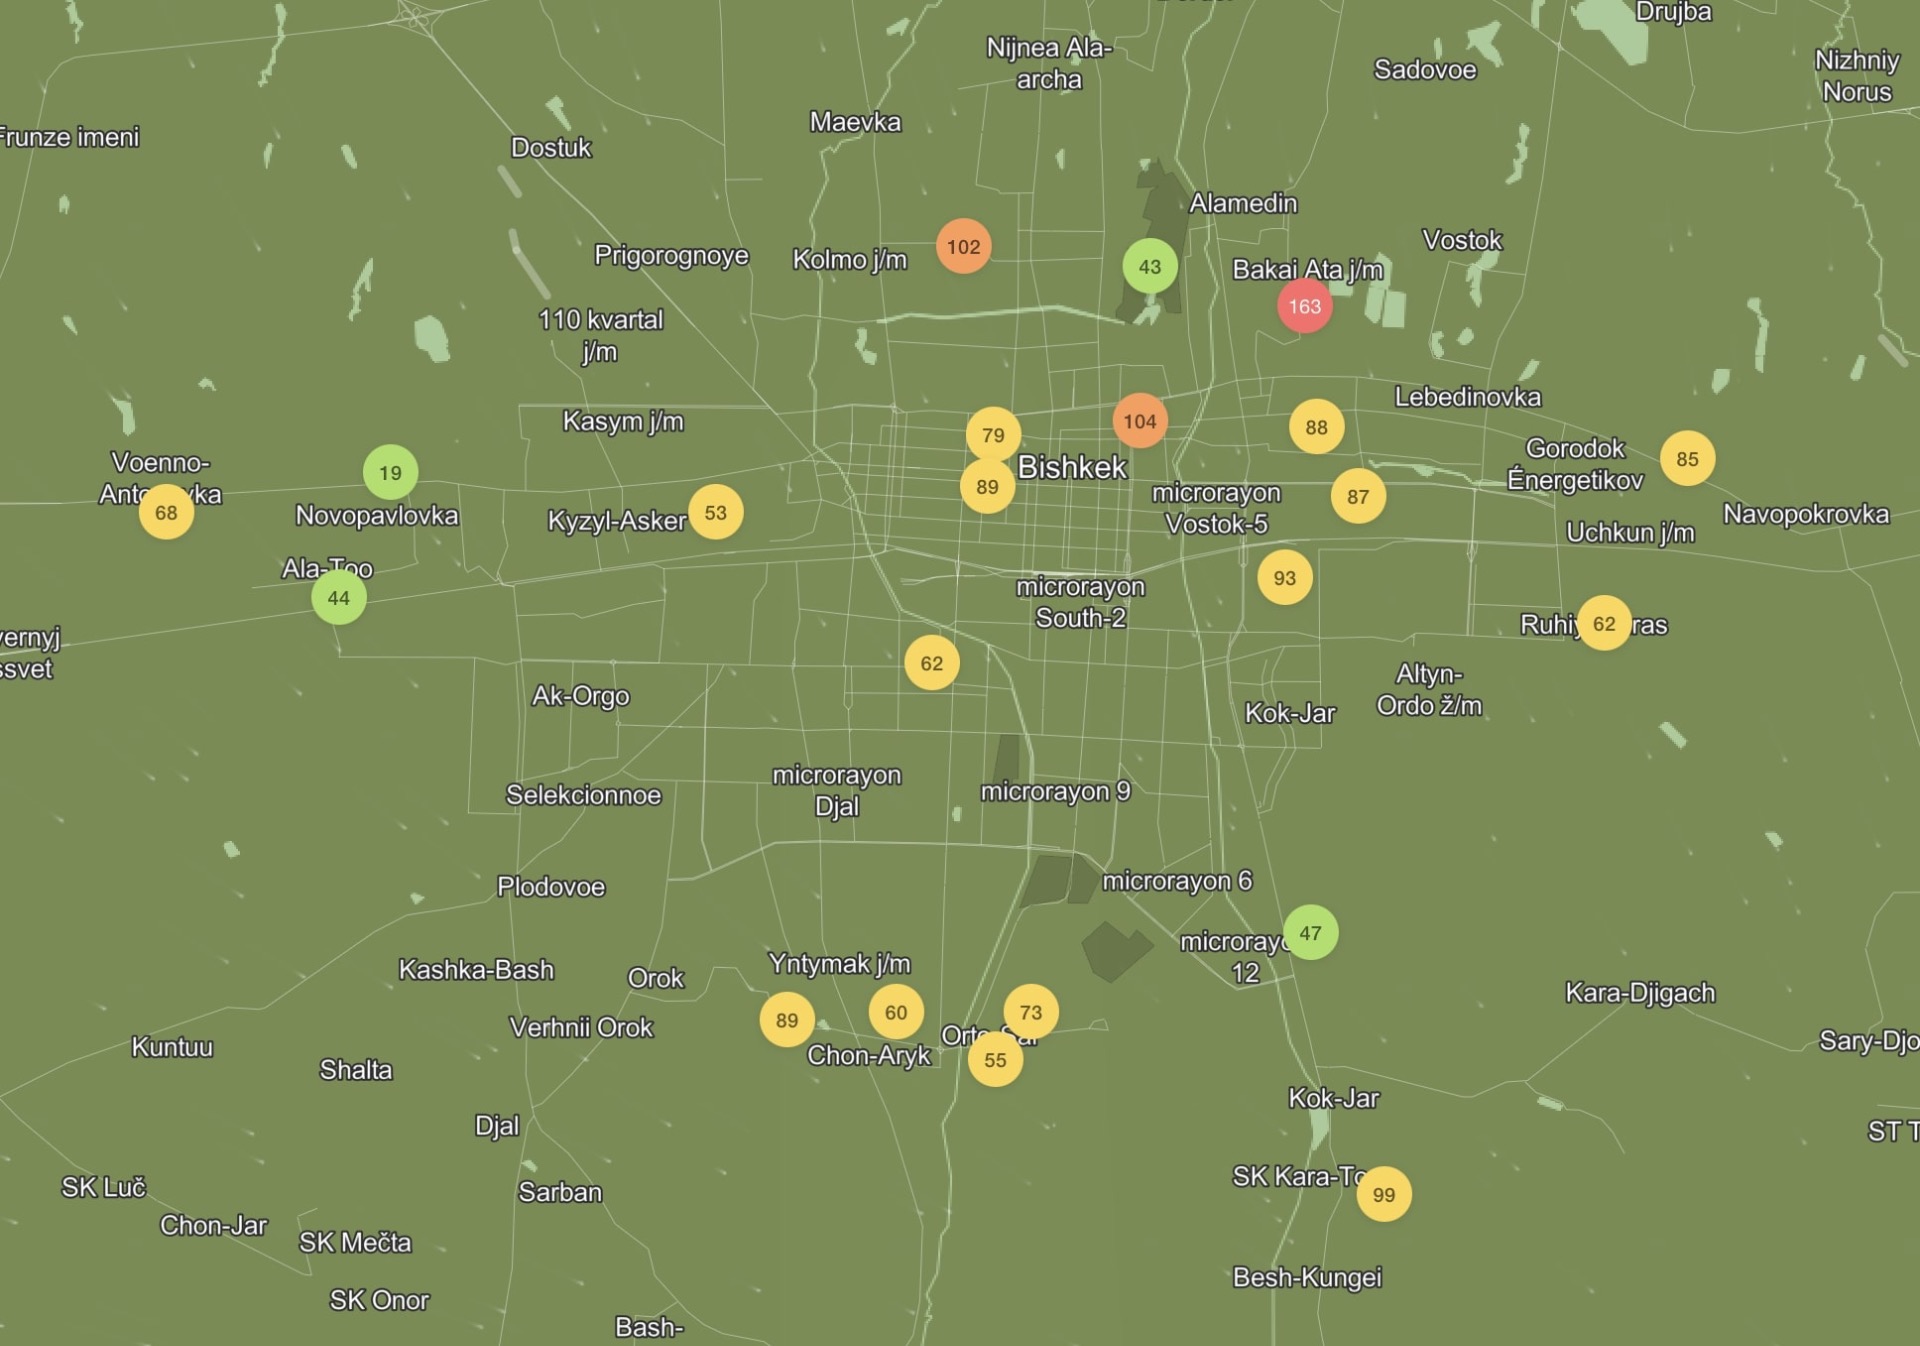
Task: Click the yellow 93 marker below Vostok-5
Action: (x=1284, y=577)
